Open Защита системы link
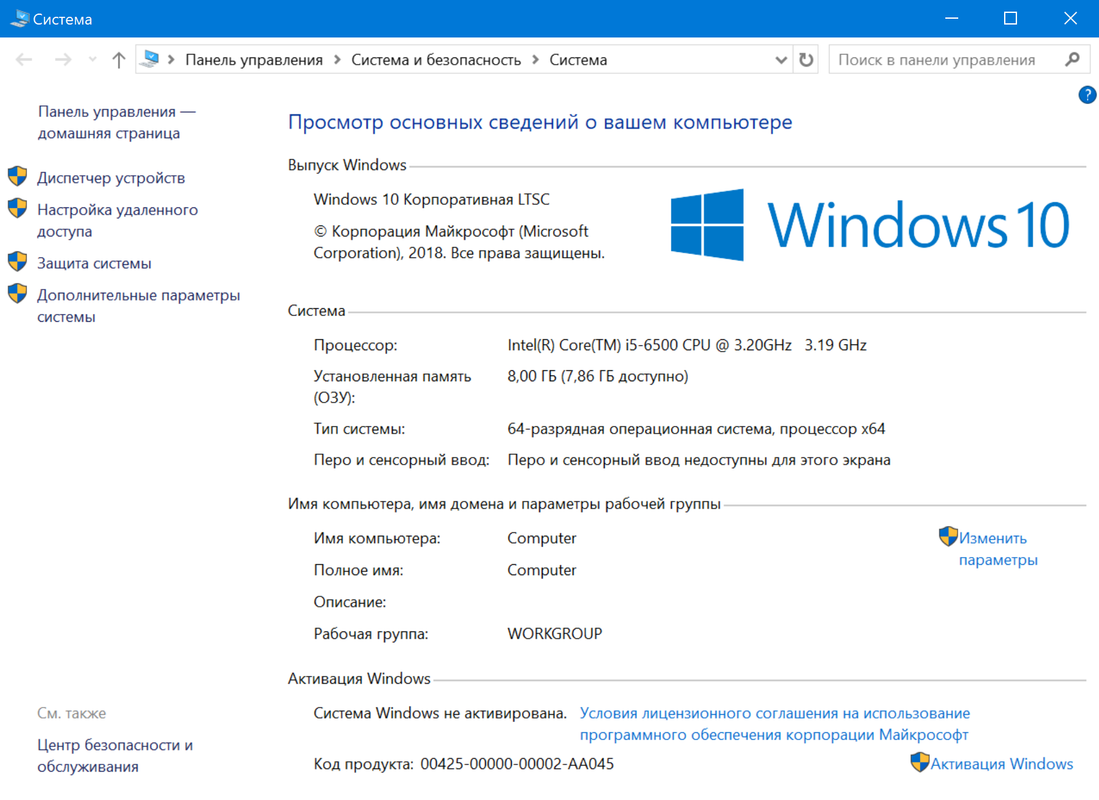Screen dimensions: 1099x800 pyautogui.click(x=94, y=263)
